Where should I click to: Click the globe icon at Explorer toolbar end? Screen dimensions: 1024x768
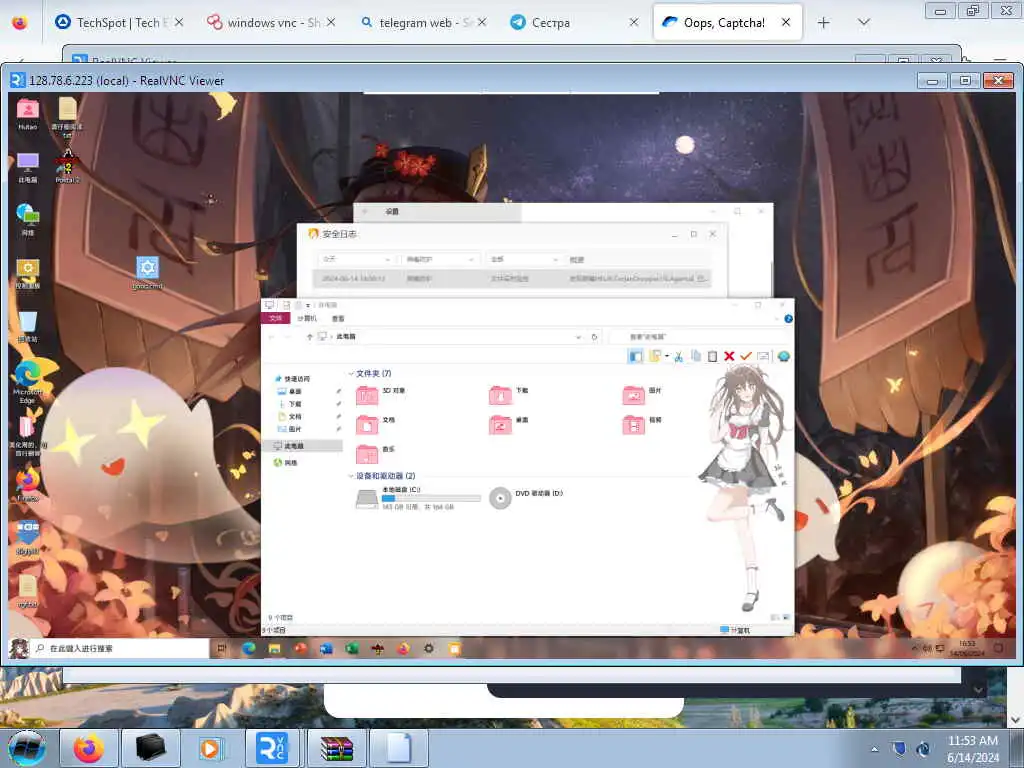click(x=784, y=356)
